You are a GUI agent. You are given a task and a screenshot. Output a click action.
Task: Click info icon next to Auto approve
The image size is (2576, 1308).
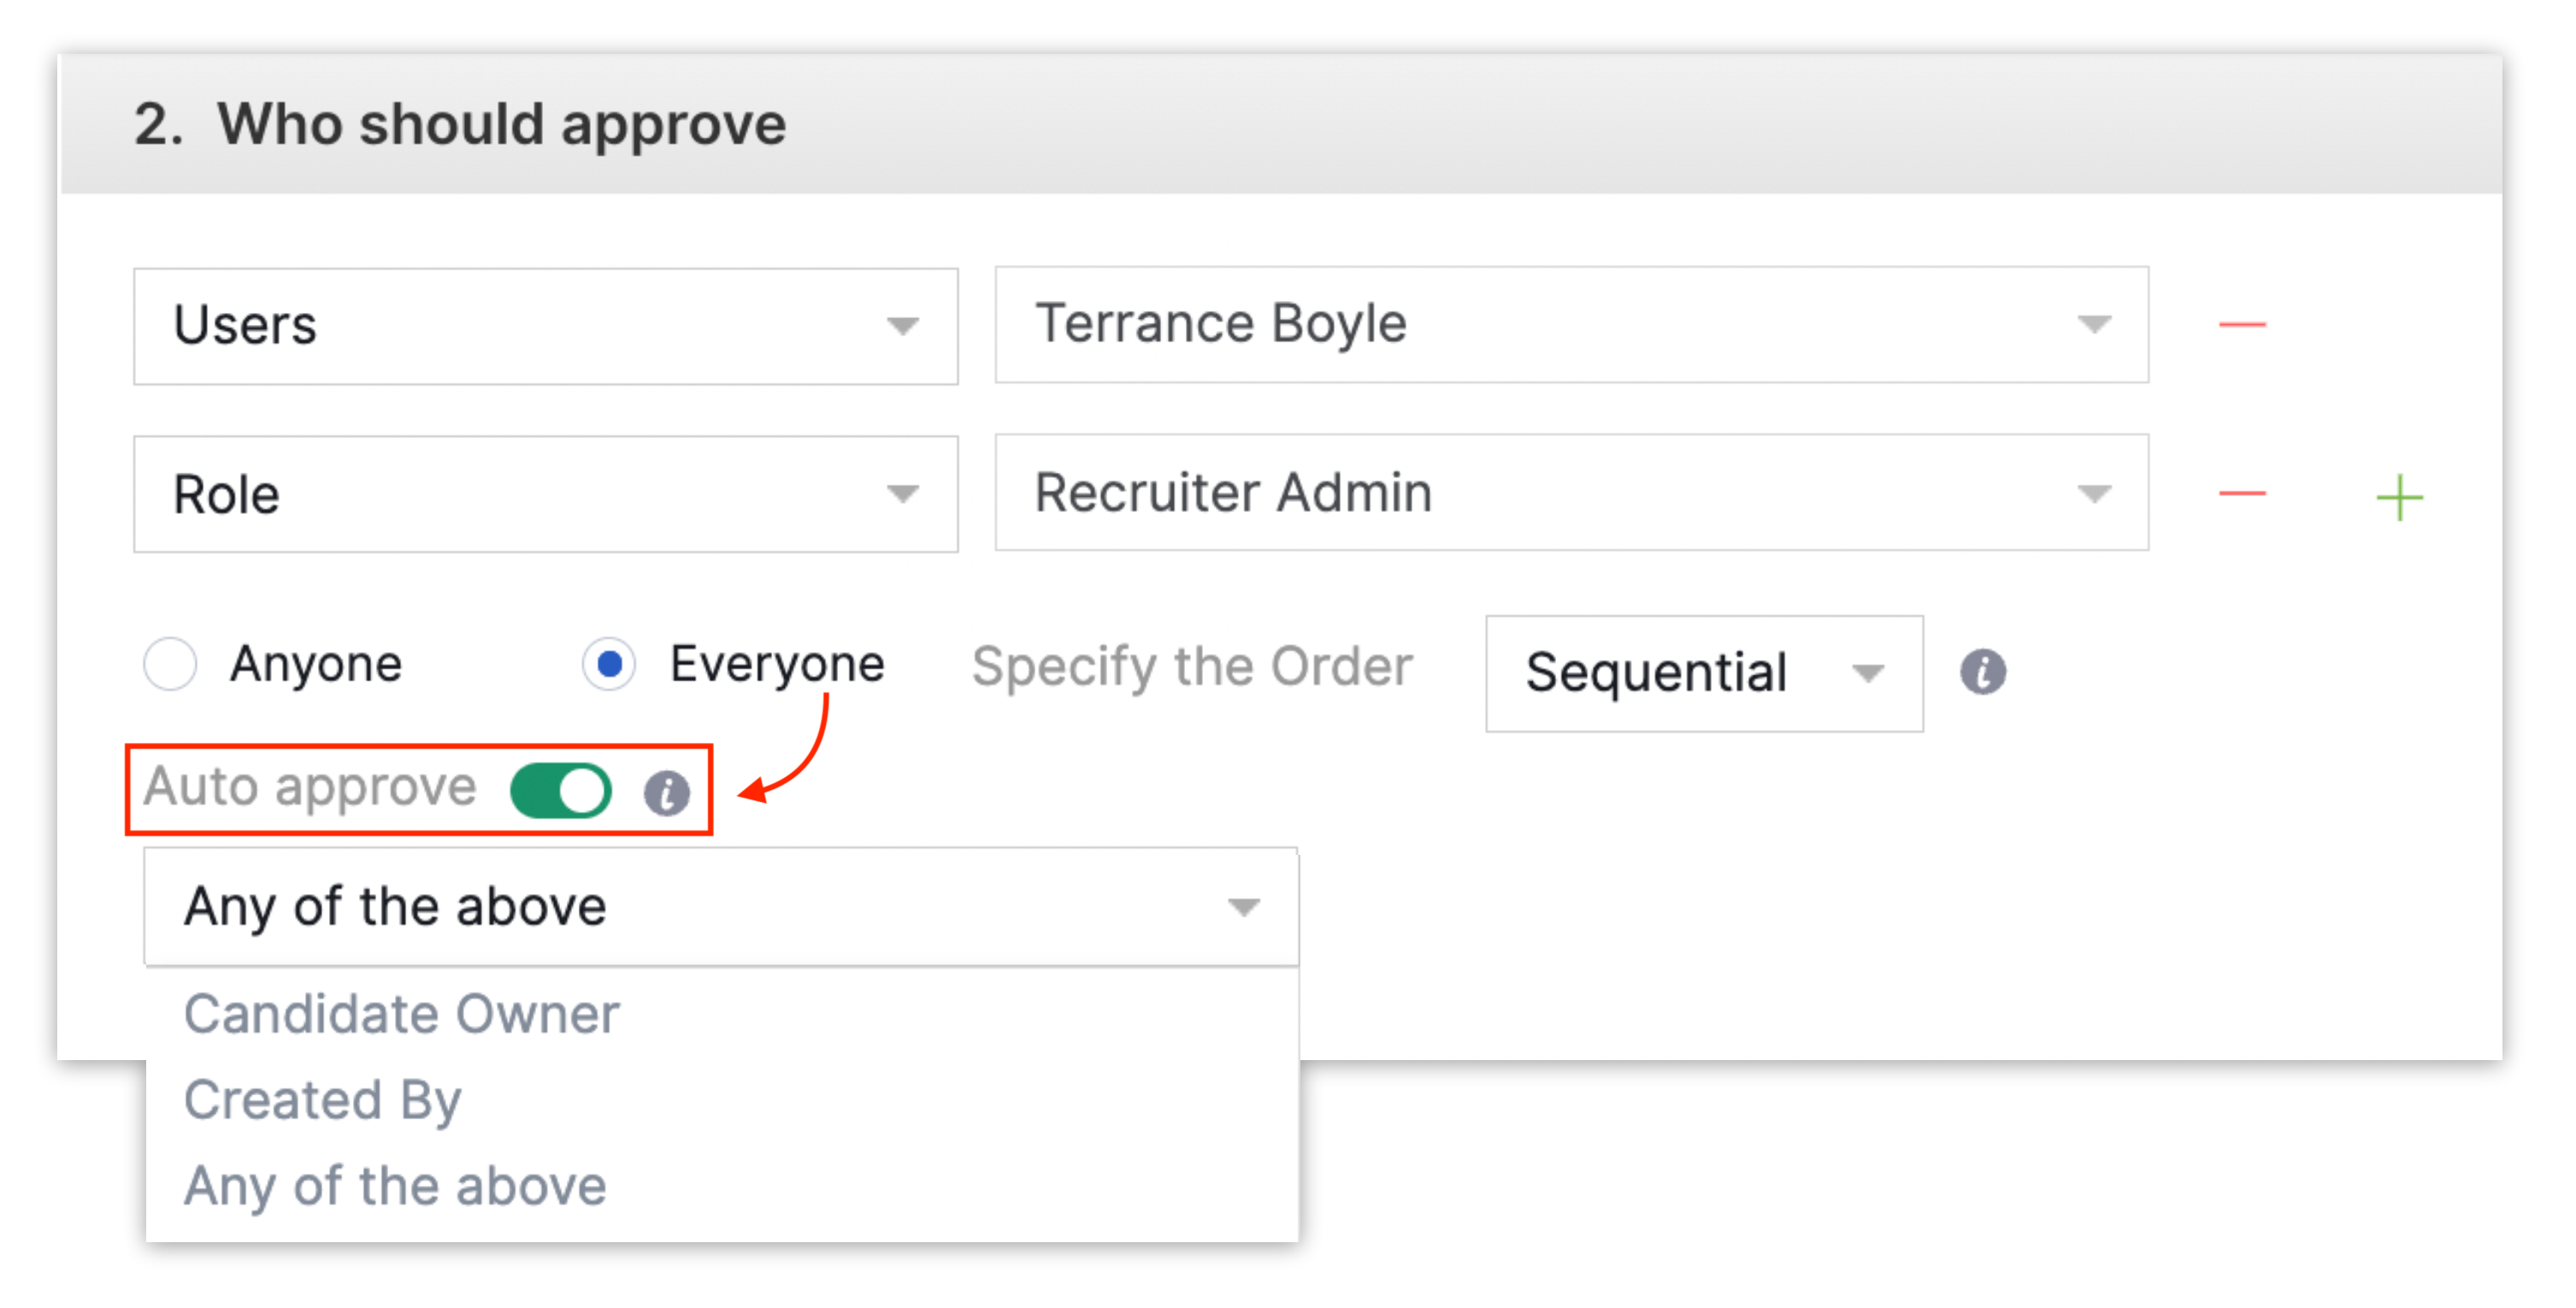pos(666,793)
